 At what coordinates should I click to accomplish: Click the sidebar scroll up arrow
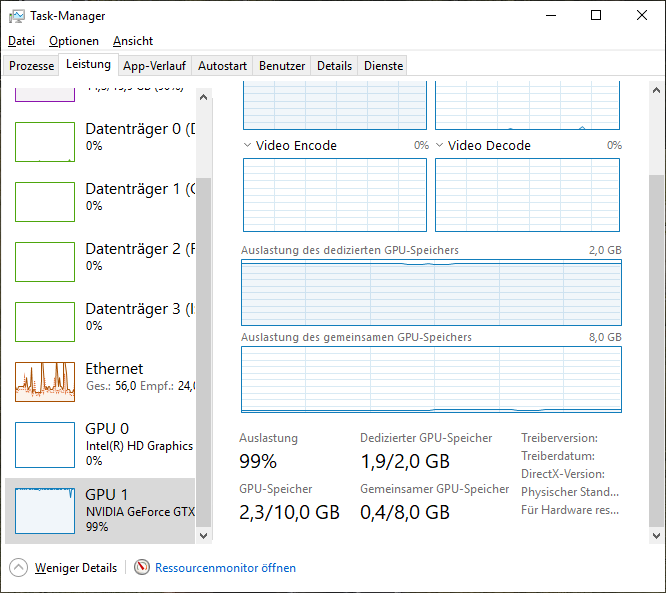tap(203, 97)
